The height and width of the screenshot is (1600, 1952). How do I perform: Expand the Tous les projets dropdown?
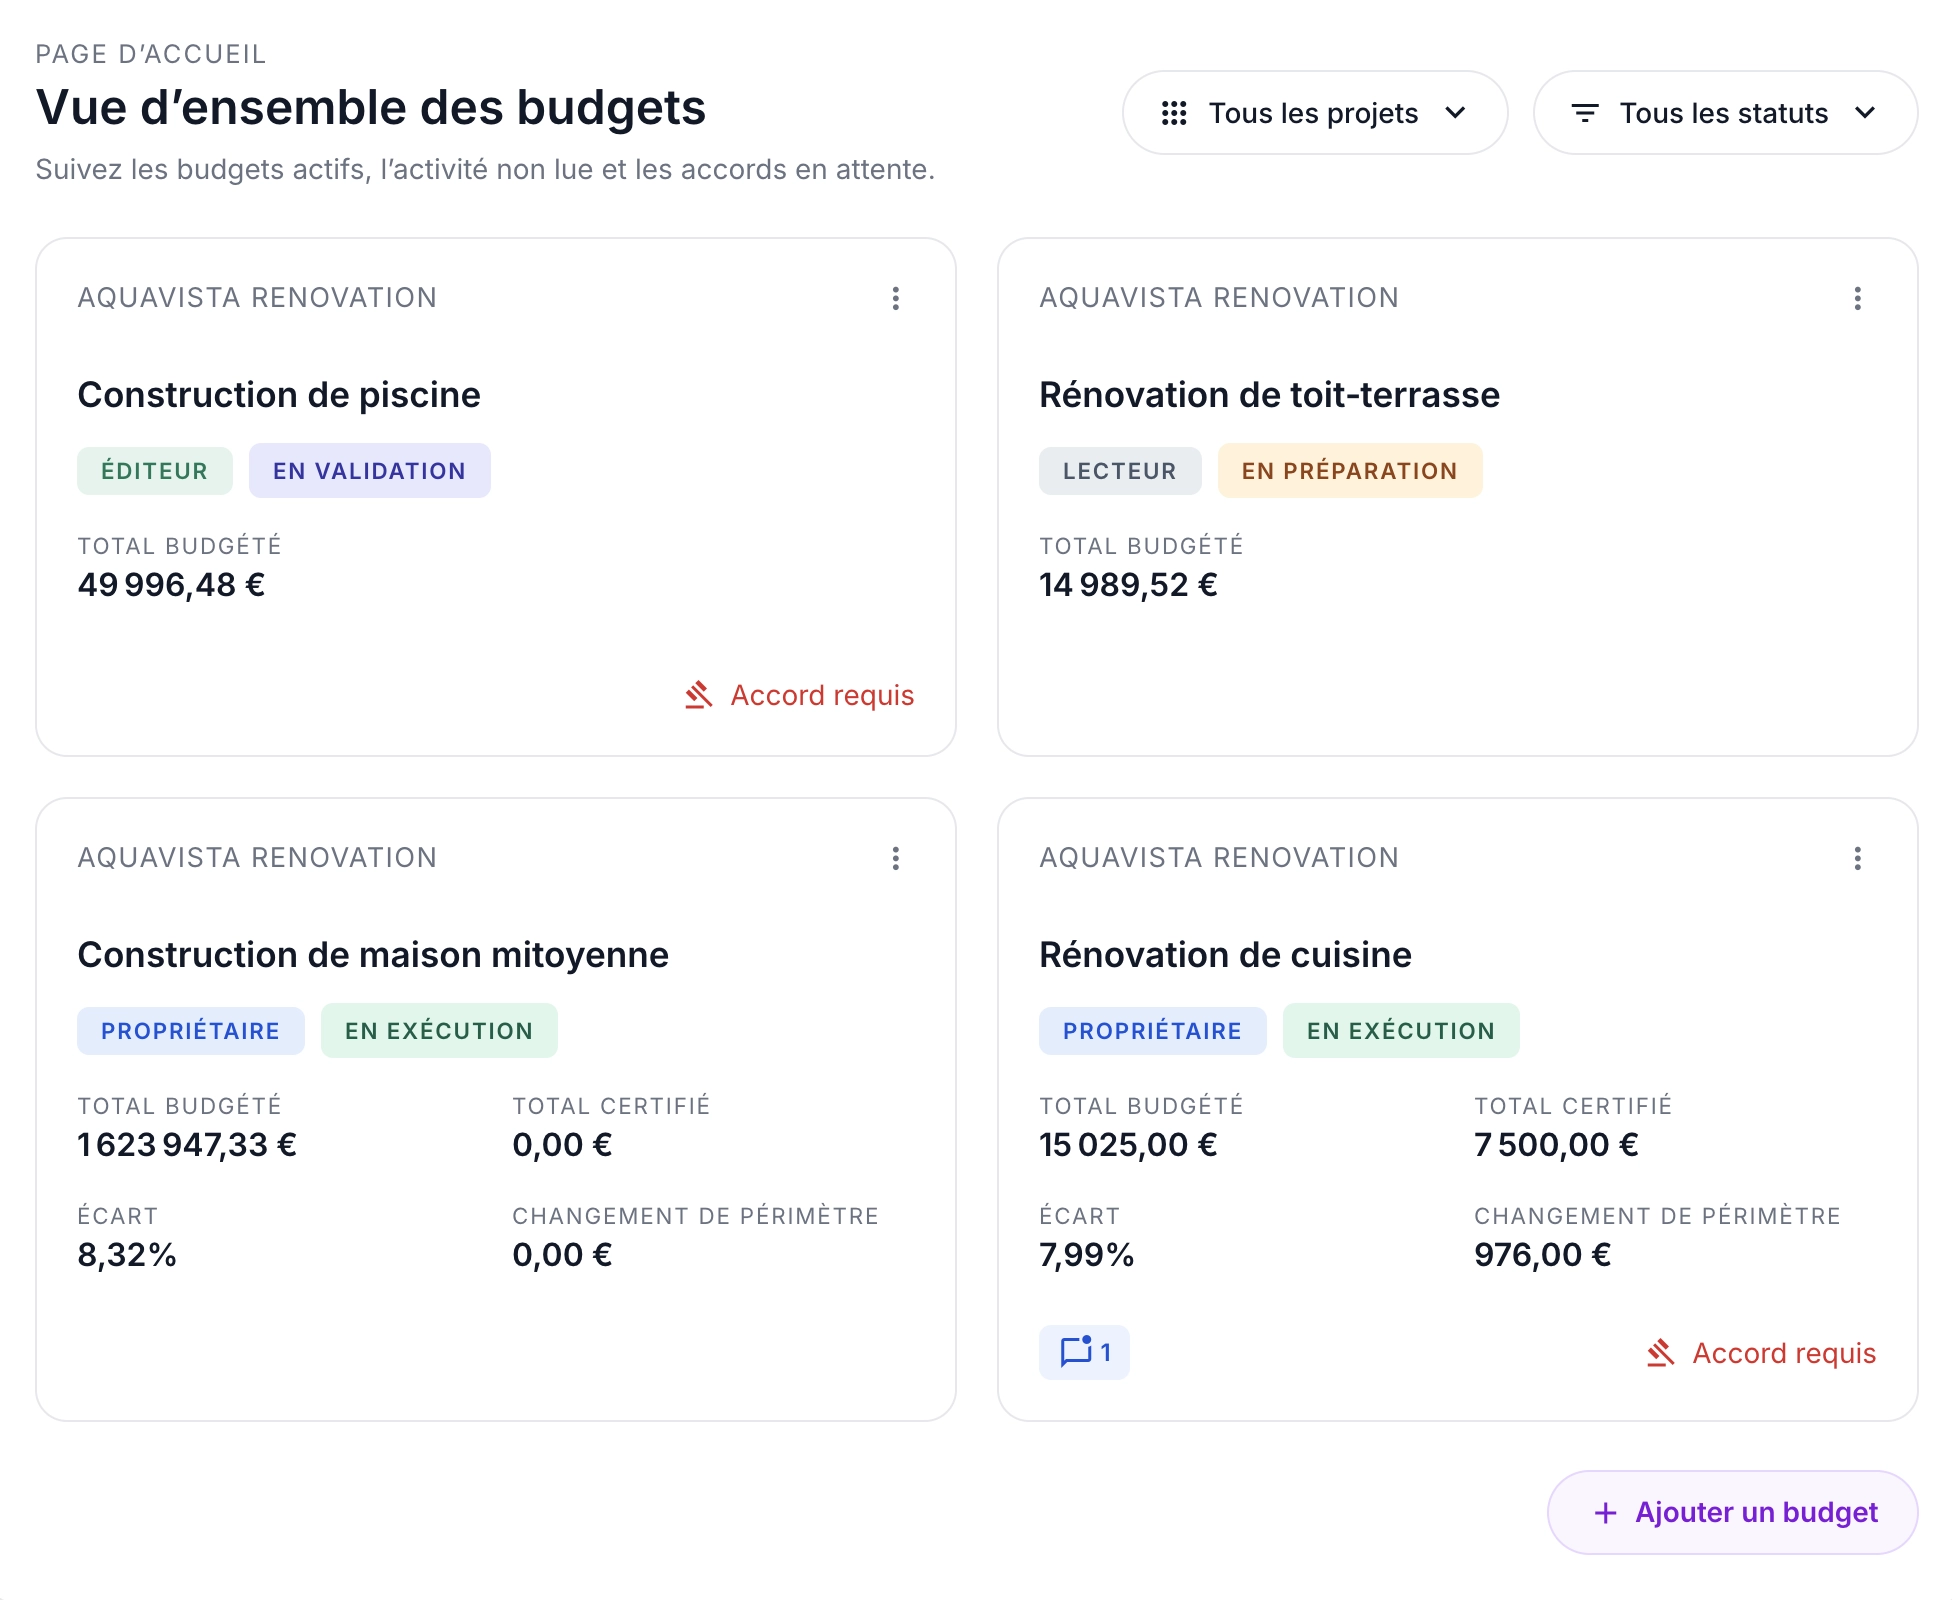pyautogui.click(x=1314, y=113)
